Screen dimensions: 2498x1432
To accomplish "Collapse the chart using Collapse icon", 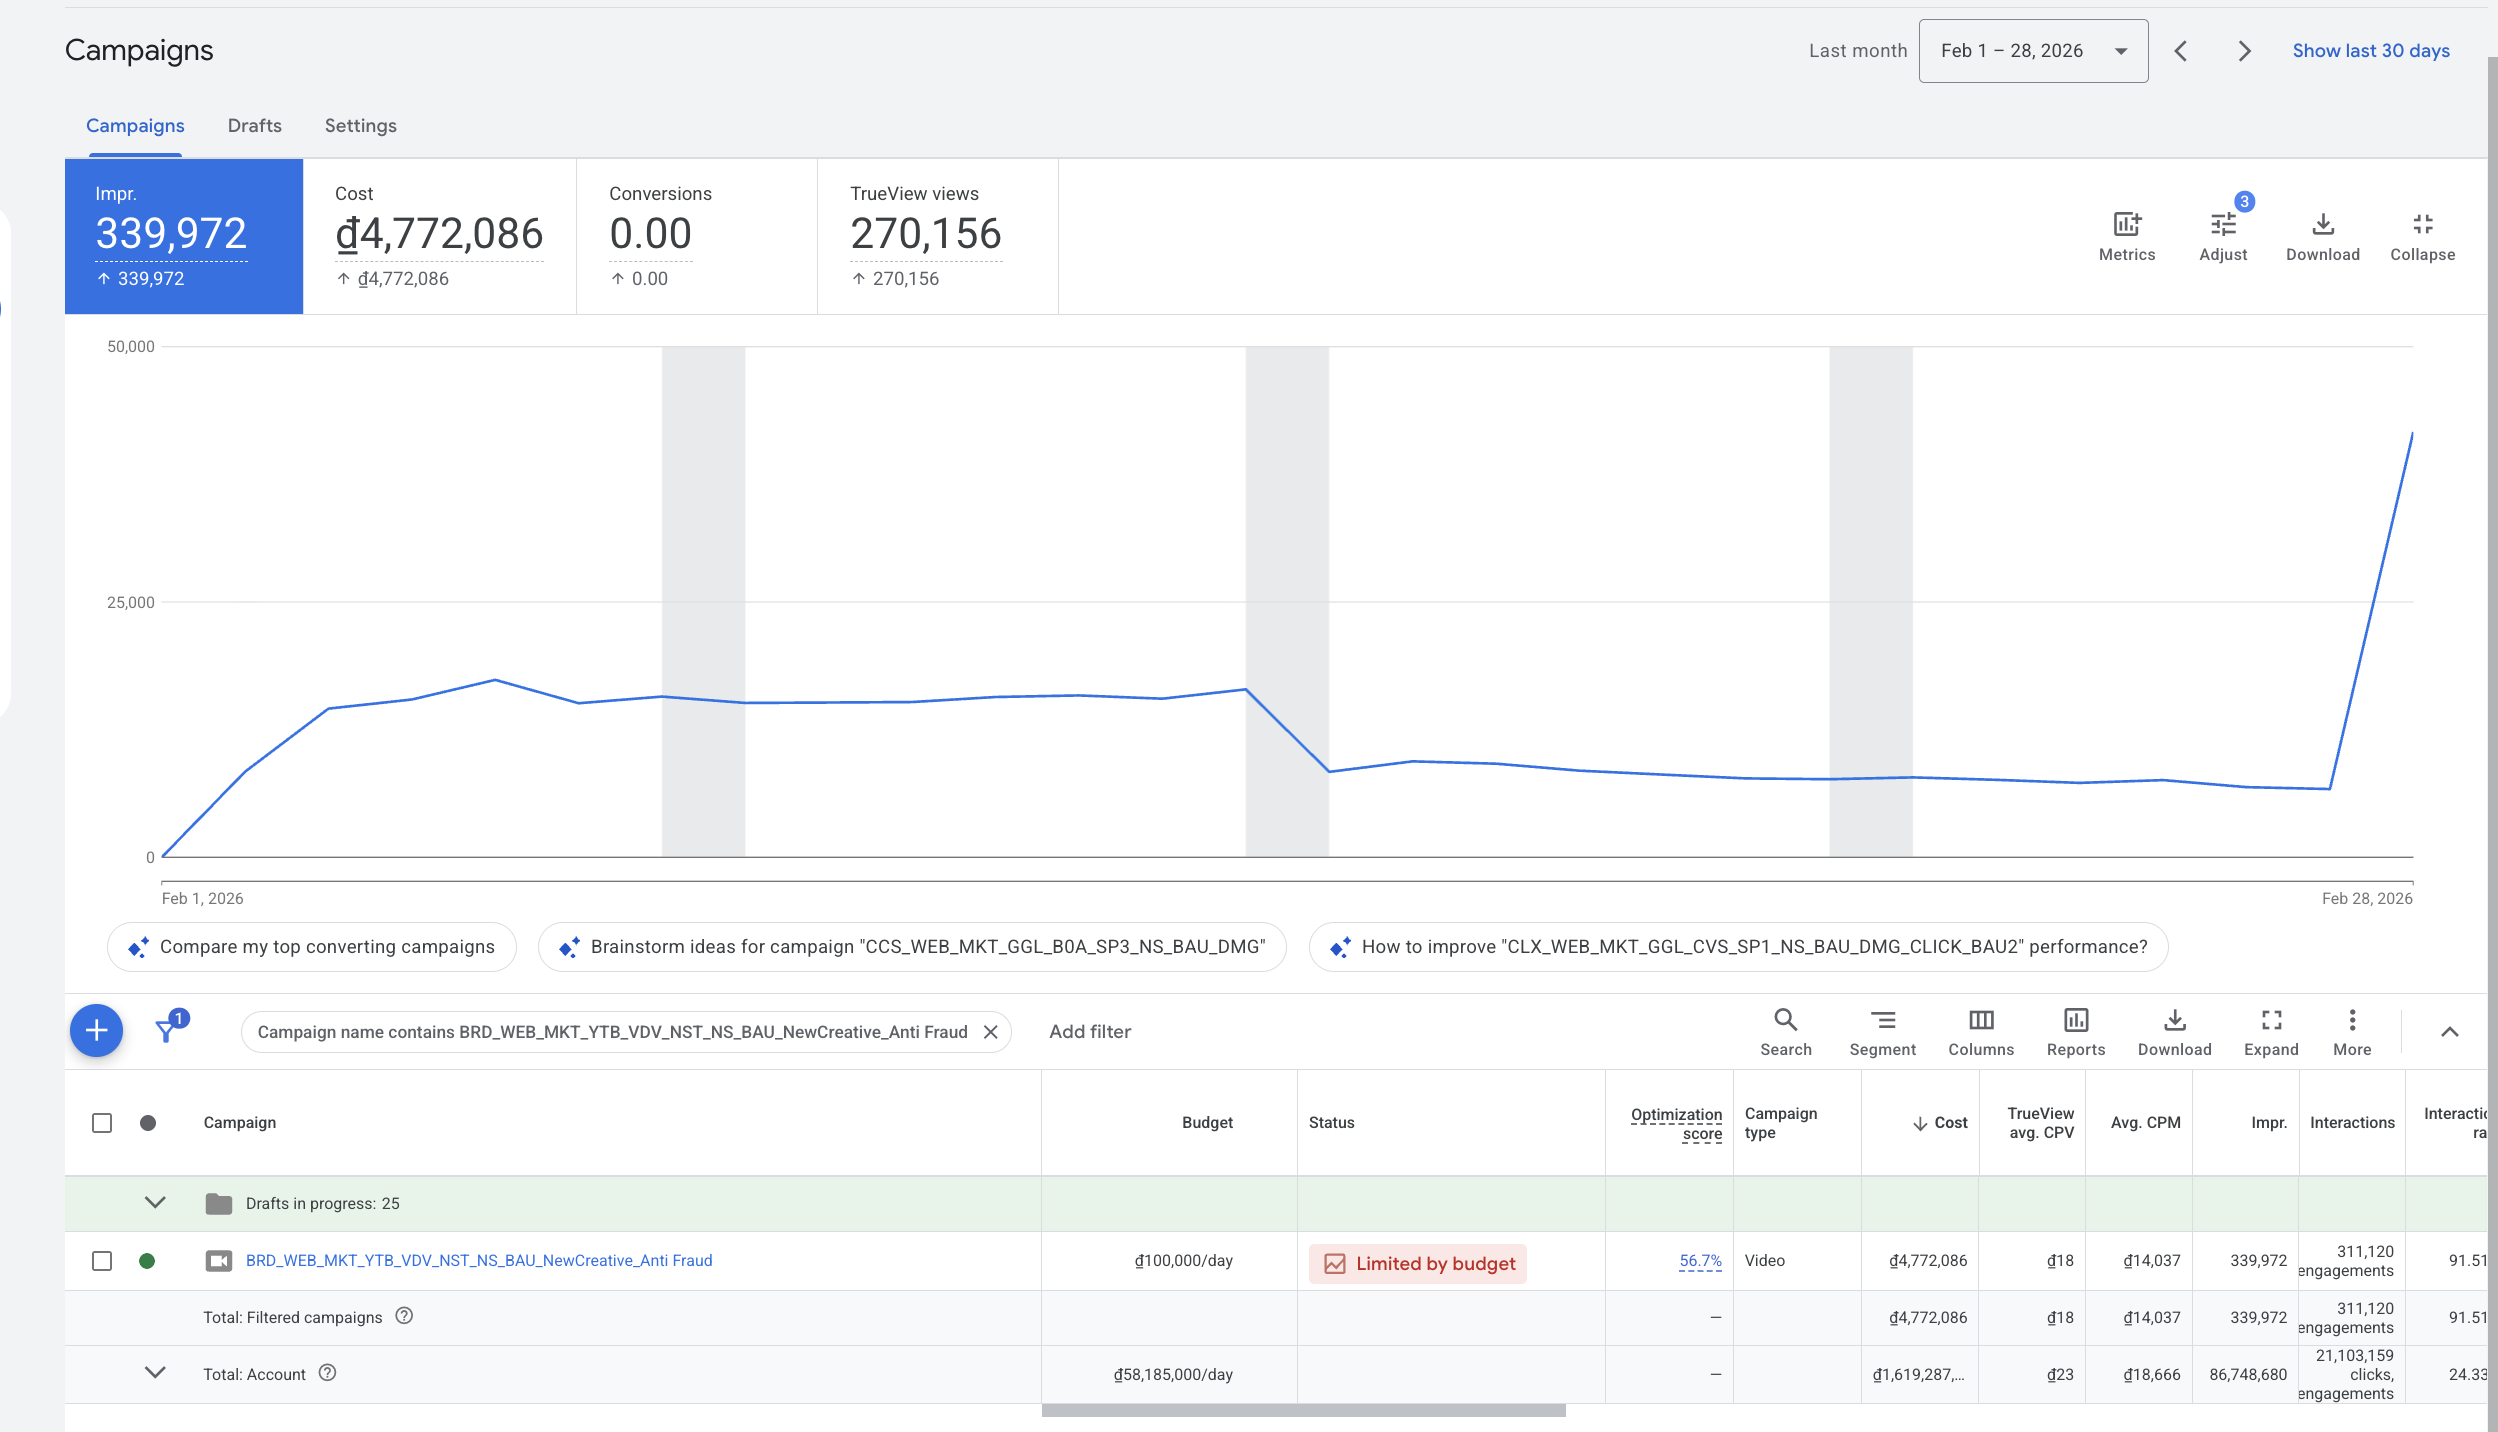I will 2421,225.
